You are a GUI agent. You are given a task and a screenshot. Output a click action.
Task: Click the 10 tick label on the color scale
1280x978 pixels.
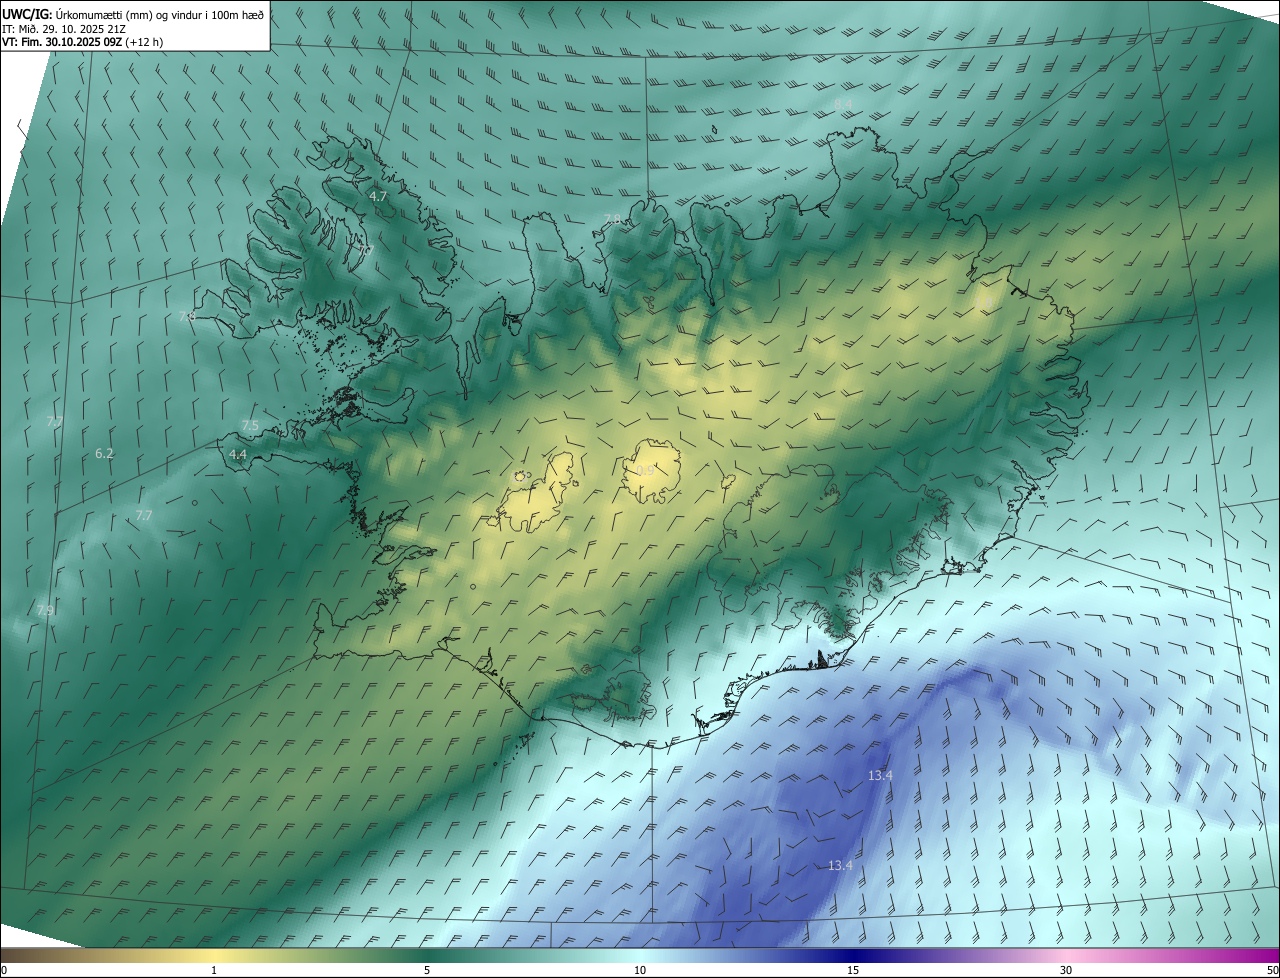point(640,970)
